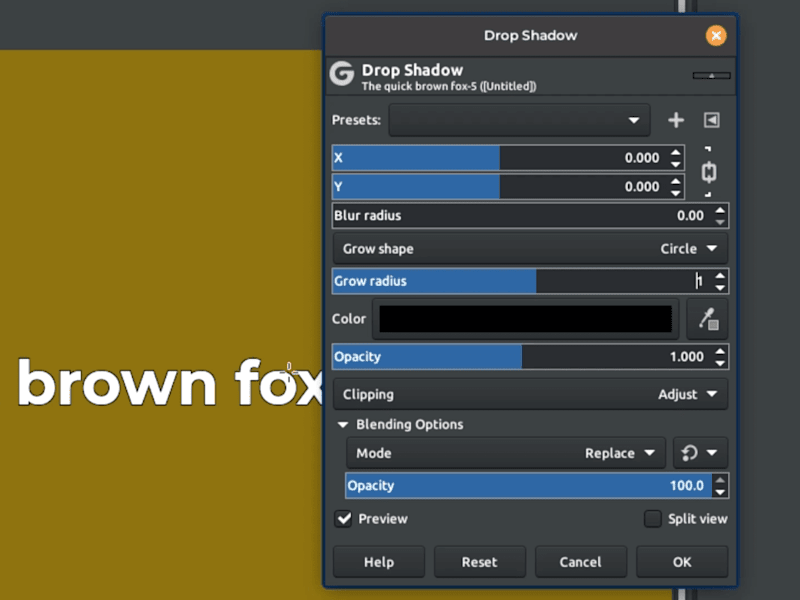Save current settings as named preset plus icon
Image resolution: width=800 pixels, height=600 pixels.
coord(676,120)
